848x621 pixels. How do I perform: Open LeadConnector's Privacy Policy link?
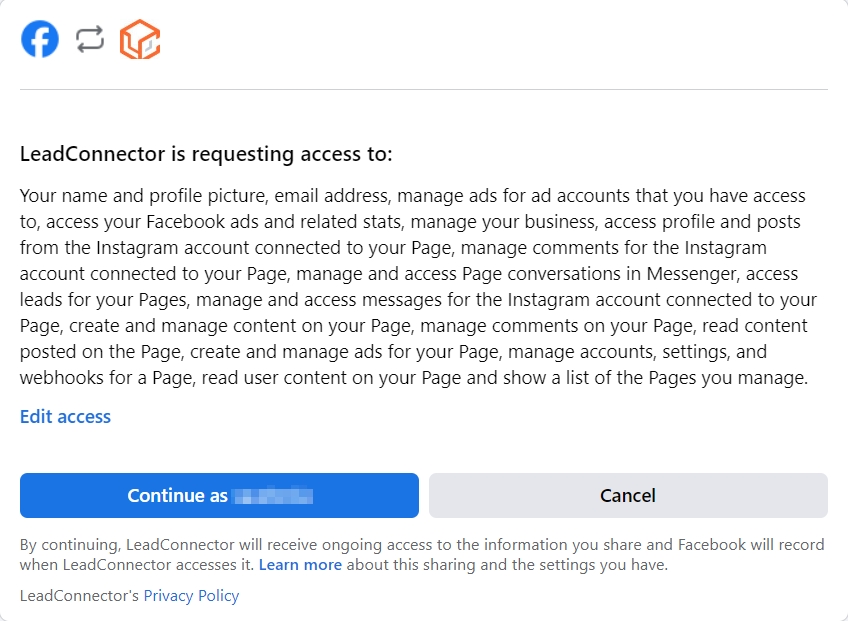[x=191, y=596]
